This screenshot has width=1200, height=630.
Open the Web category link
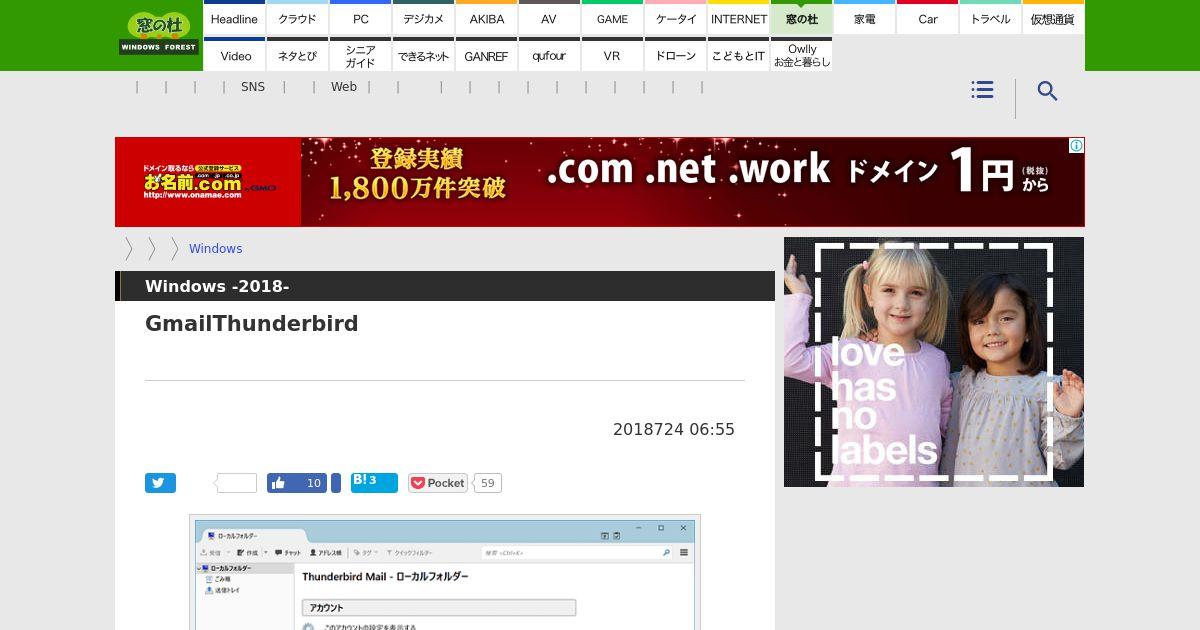tap(344, 87)
